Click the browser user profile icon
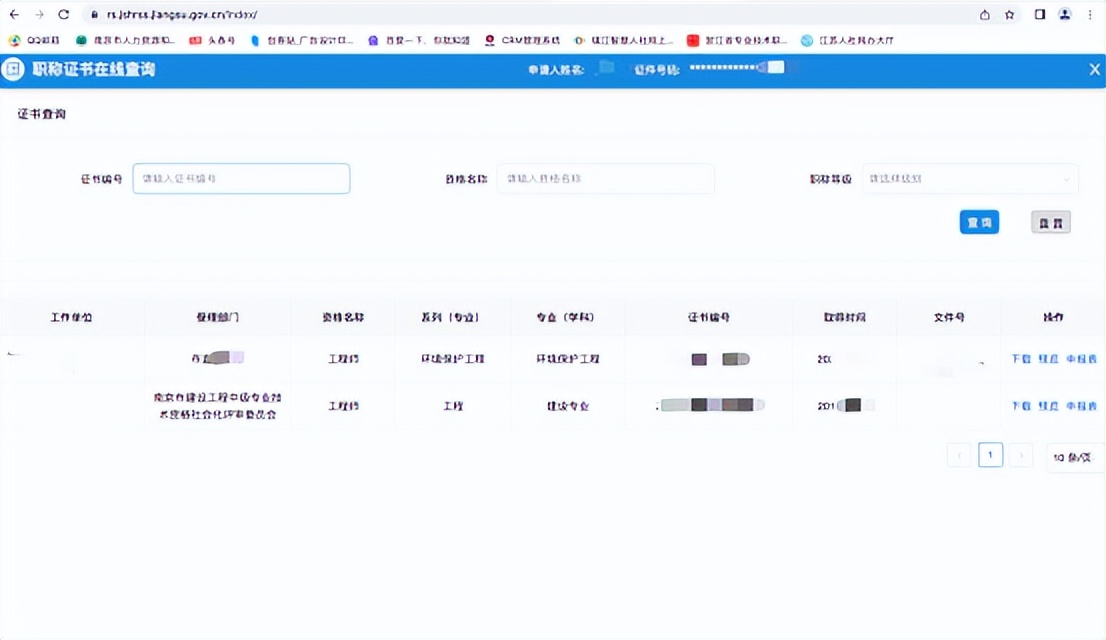Screen dimensions: 1106x640 click(1064, 15)
